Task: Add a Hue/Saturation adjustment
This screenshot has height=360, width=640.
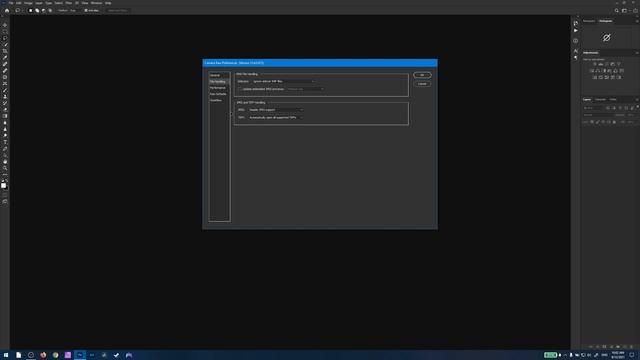Action: (591, 71)
